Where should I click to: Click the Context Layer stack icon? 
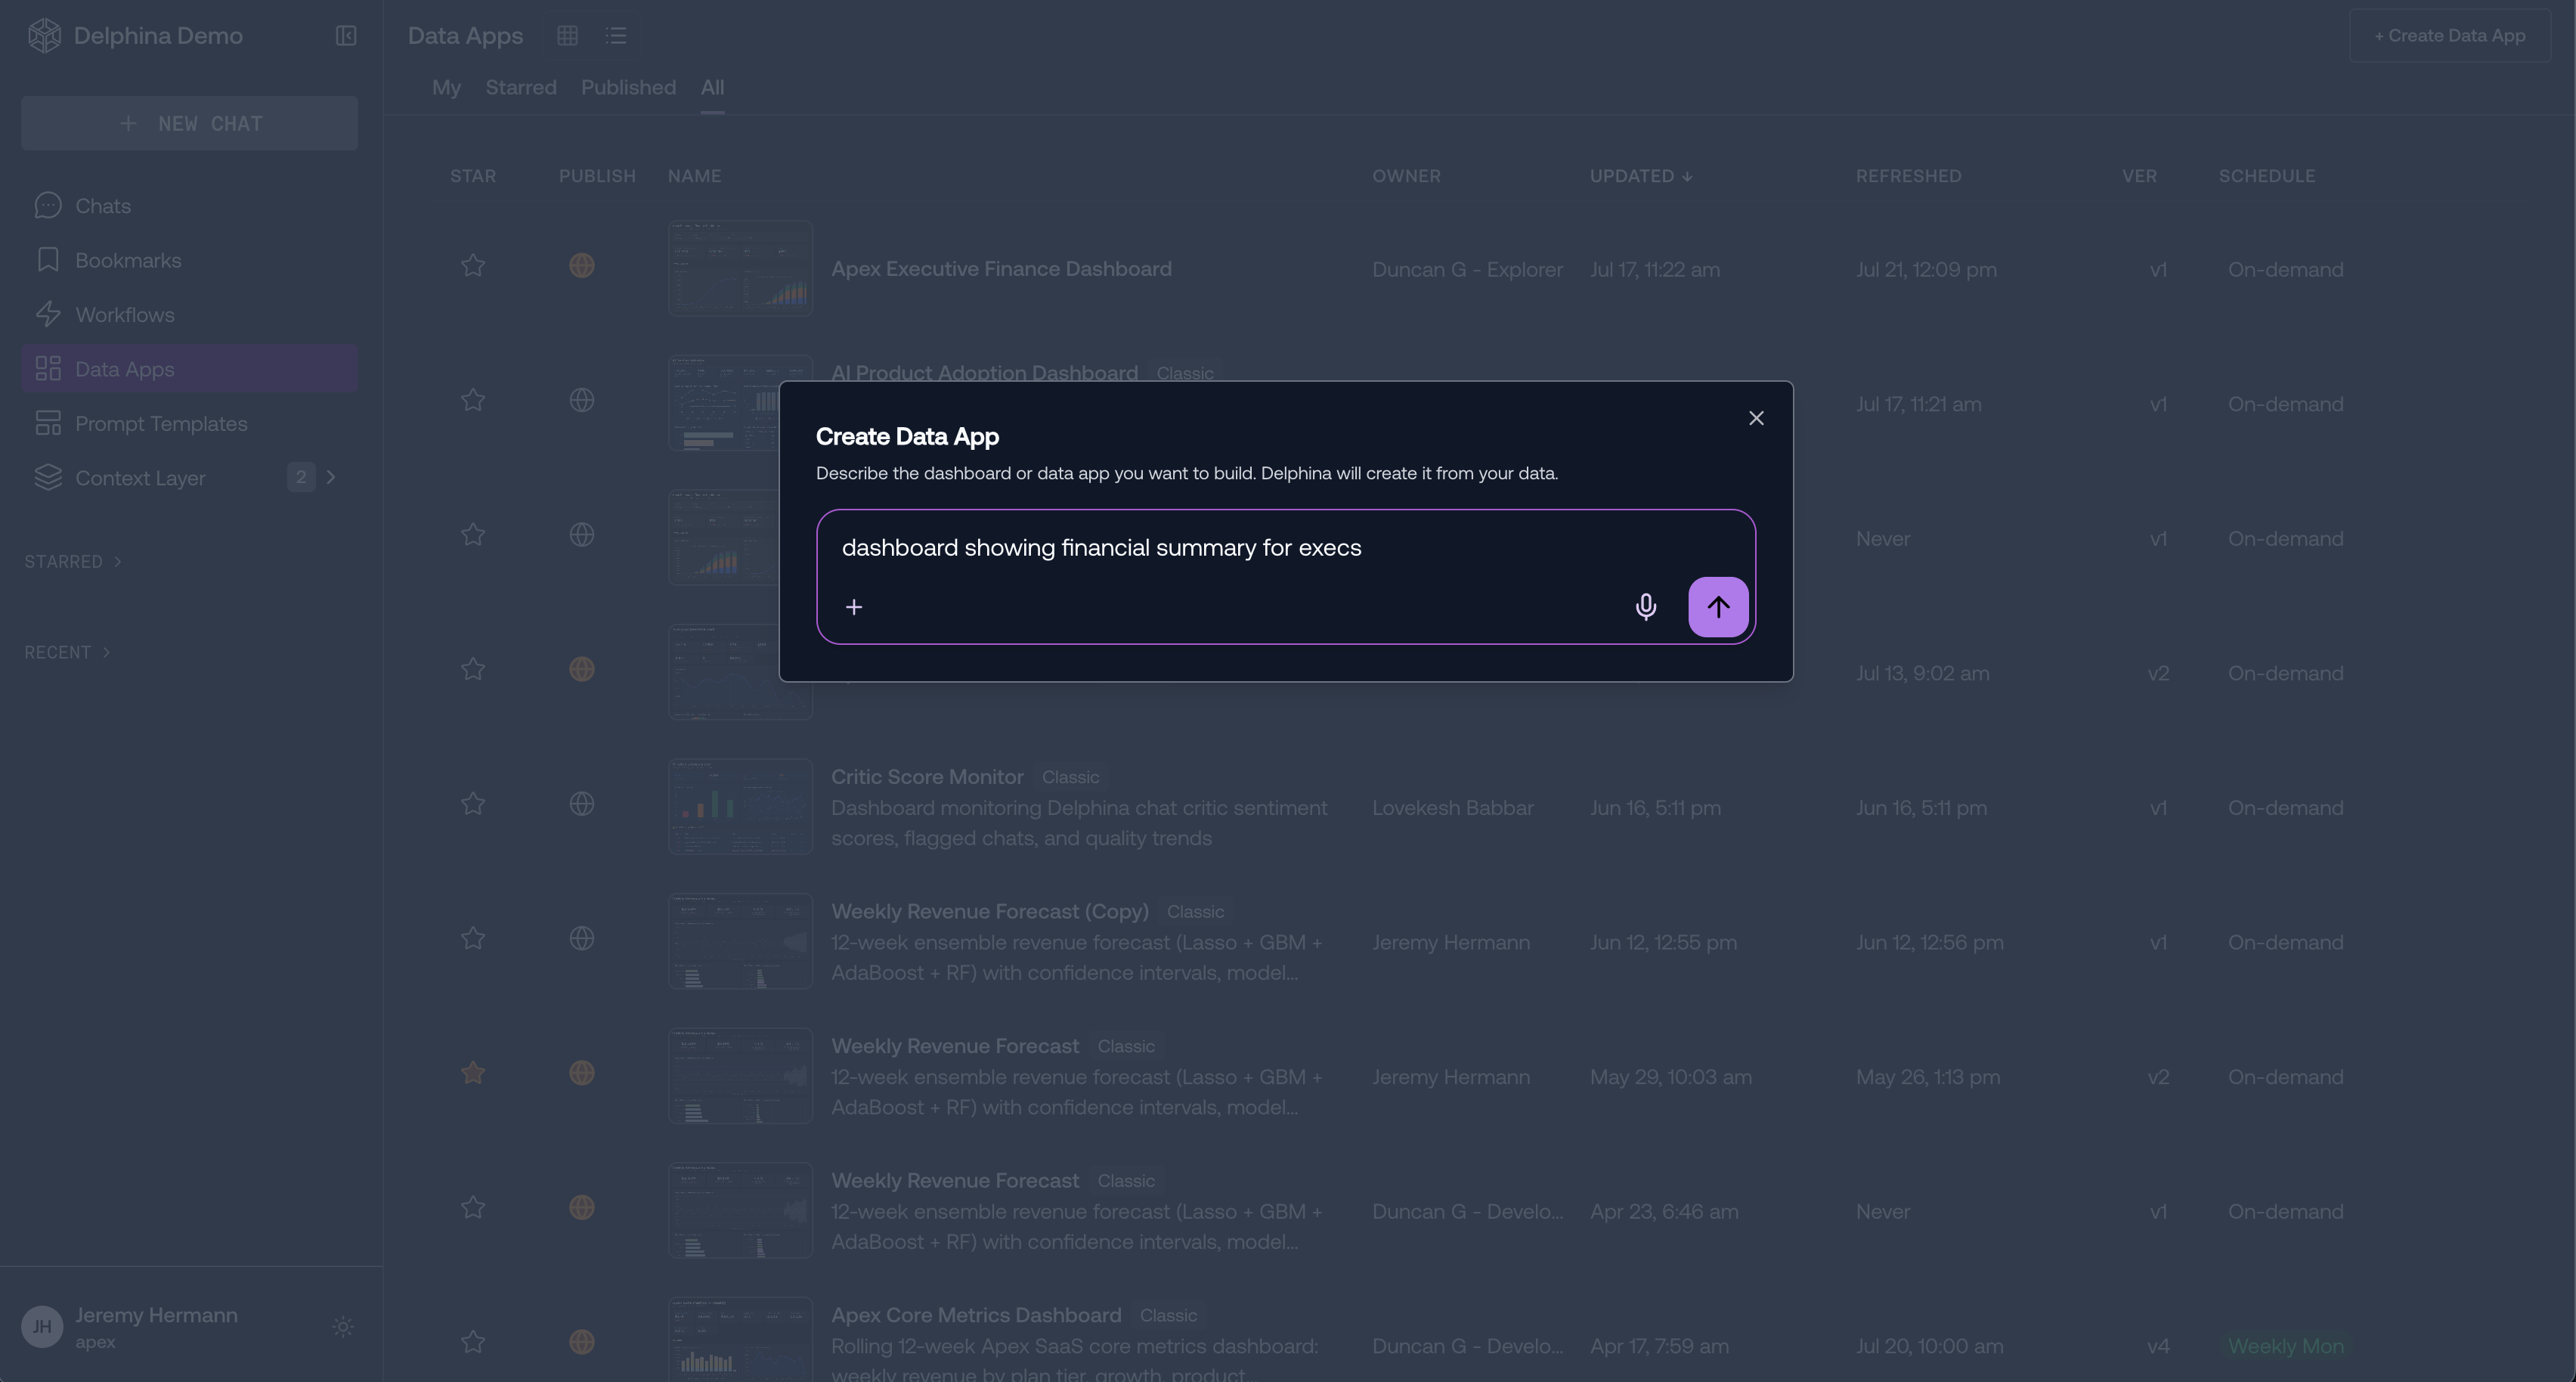coord(48,478)
